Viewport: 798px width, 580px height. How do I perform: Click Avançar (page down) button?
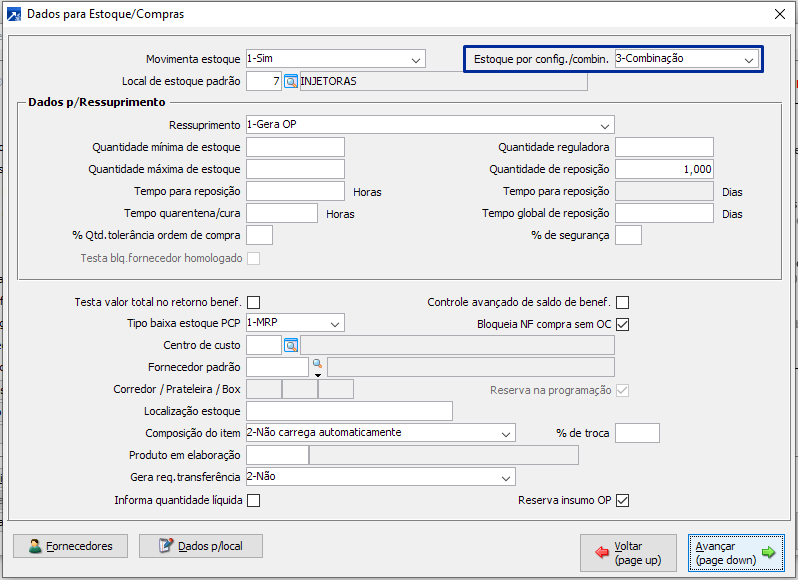[736, 553]
